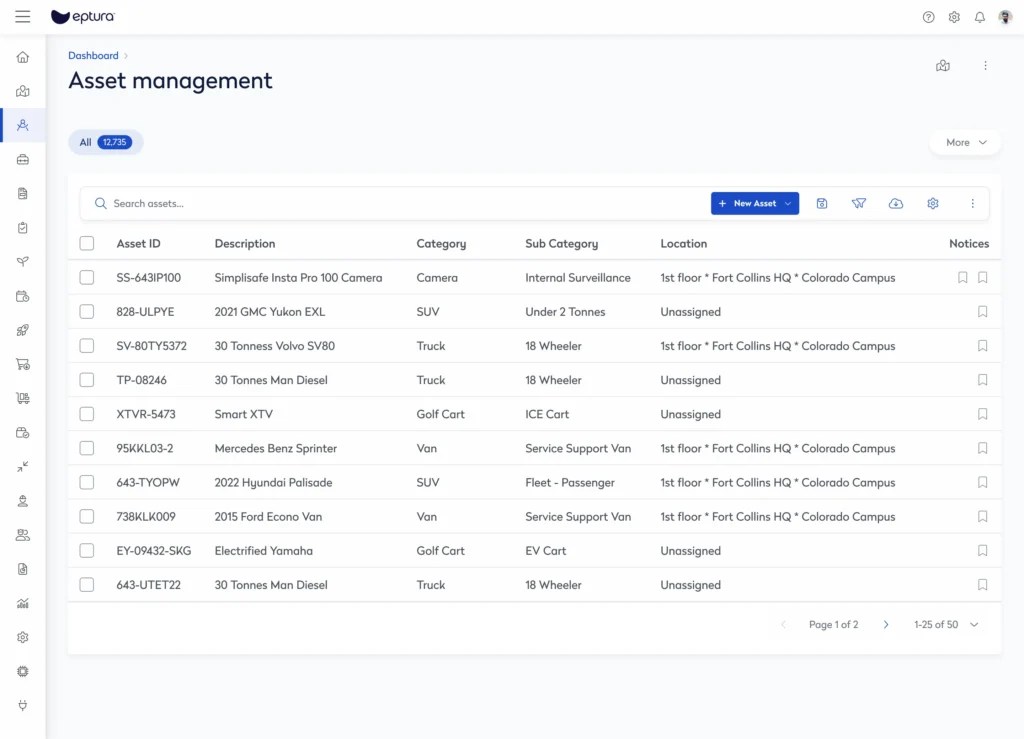Check the select-all checkbox in the table header

coord(87,243)
